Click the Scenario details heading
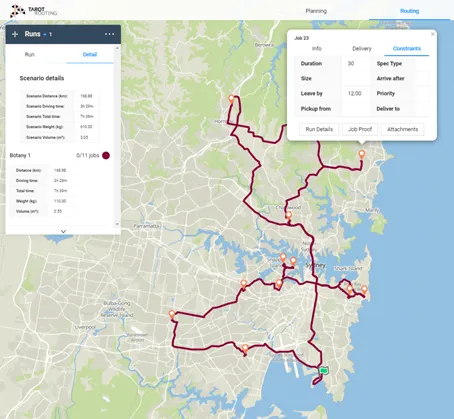 (42, 78)
